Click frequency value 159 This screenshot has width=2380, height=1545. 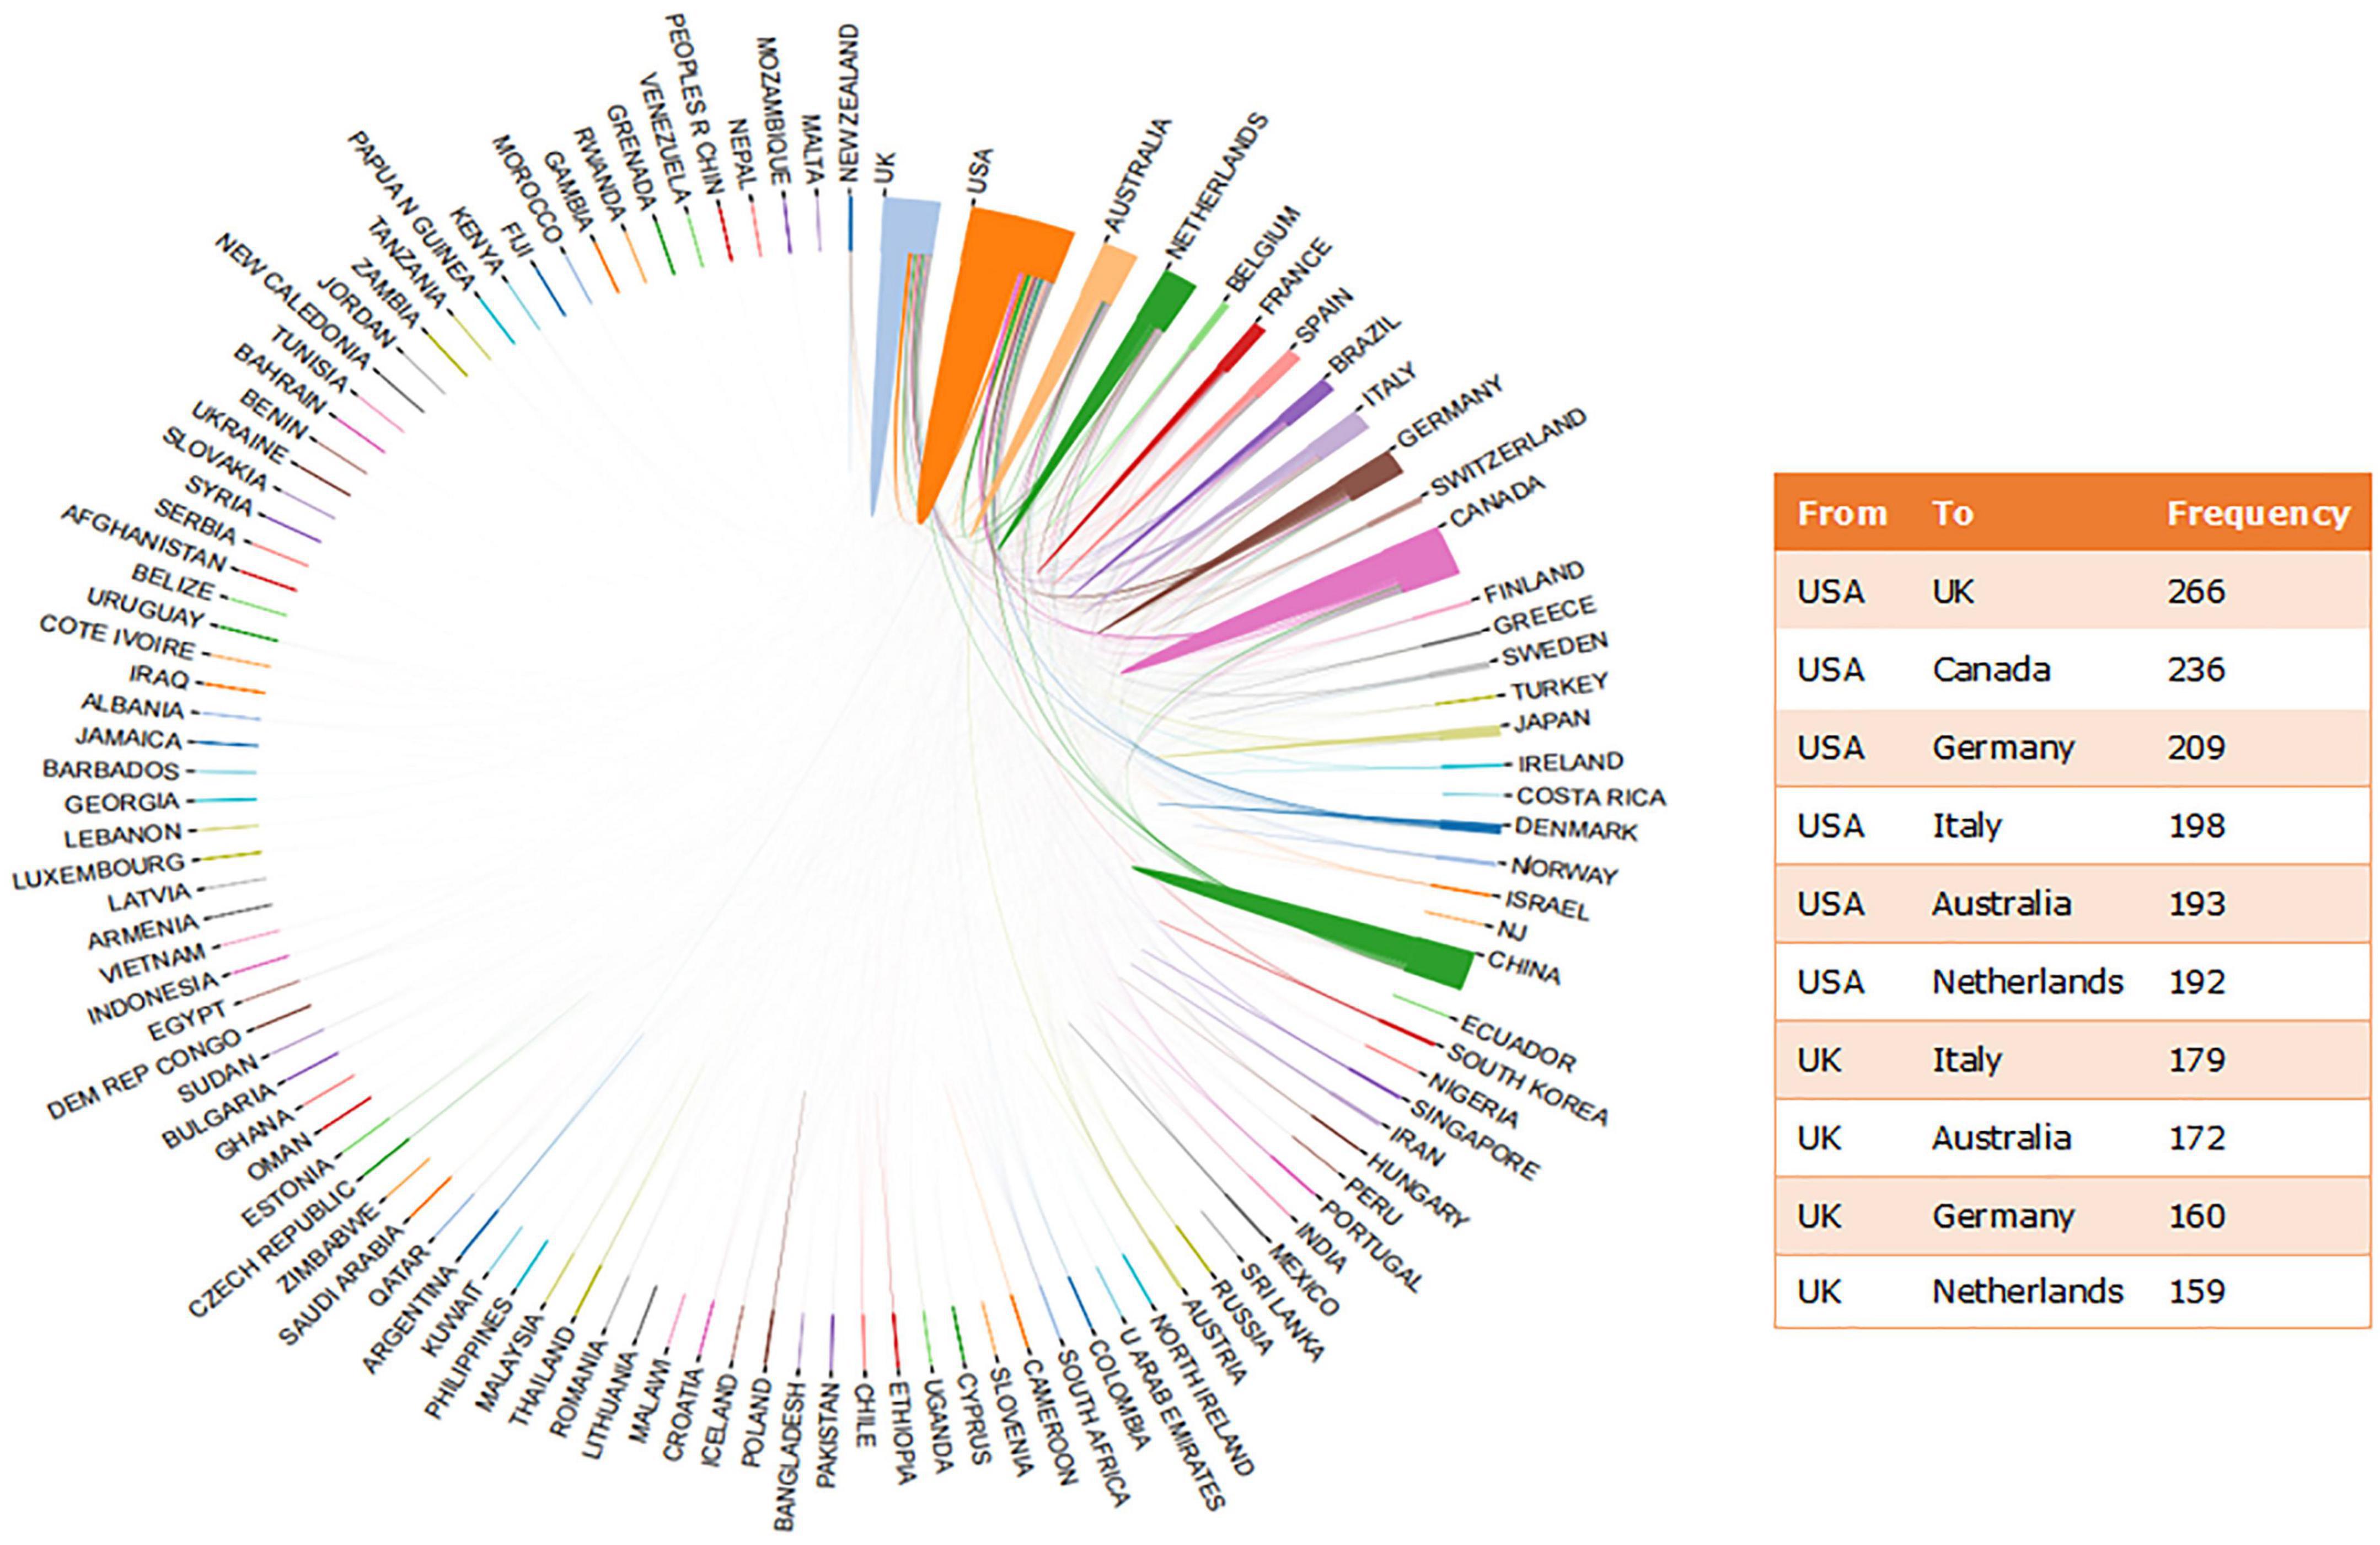click(x=2196, y=1291)
